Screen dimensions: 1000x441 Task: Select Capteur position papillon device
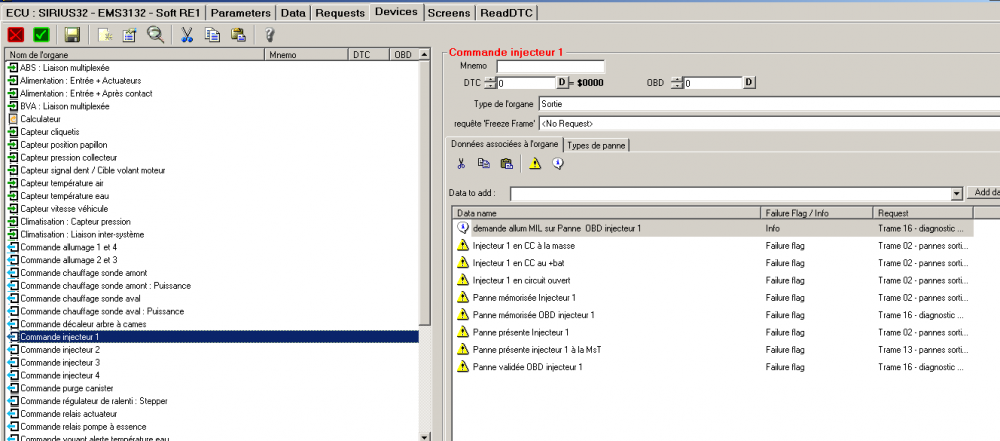[x=64, y=144]
